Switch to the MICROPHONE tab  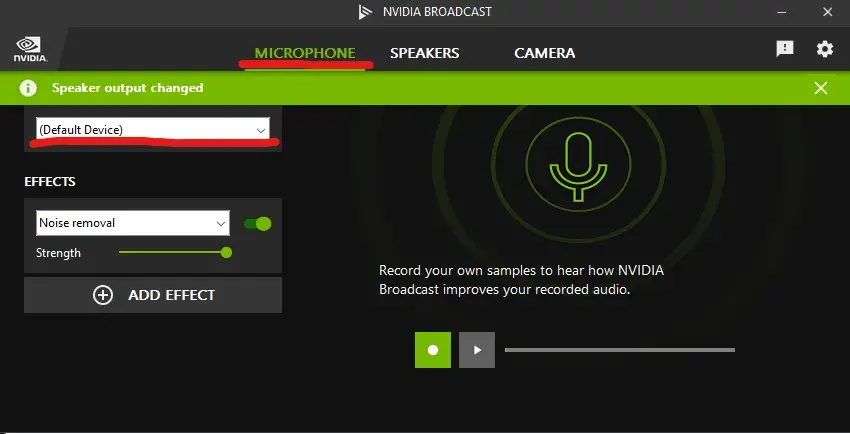point(305,53)
